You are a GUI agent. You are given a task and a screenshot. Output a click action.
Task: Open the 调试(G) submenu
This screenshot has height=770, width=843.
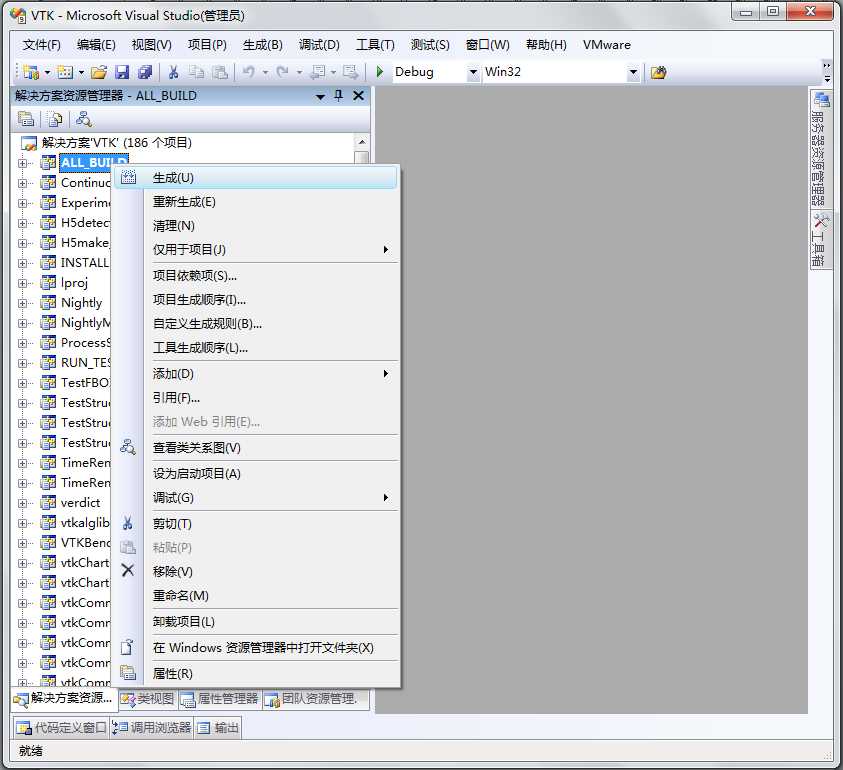(x=272, y=497)
